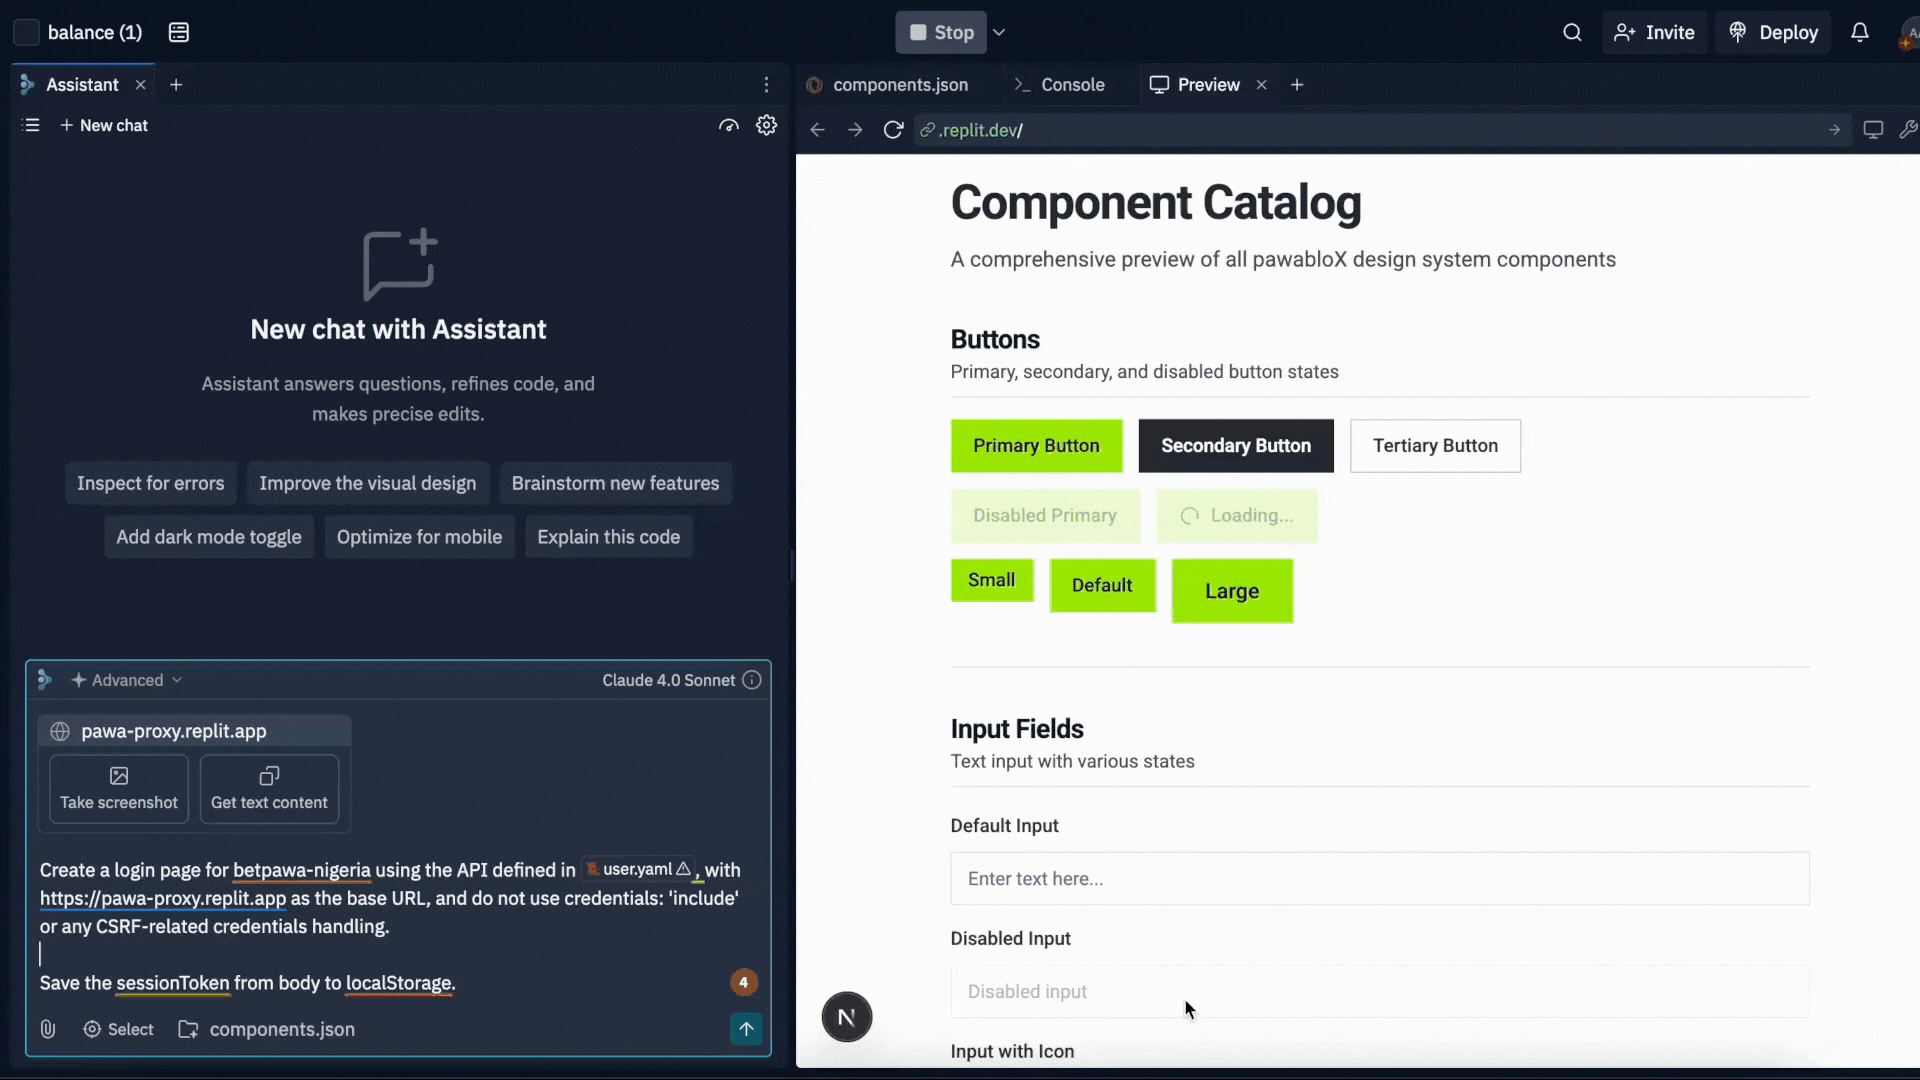Add a new tab in the left pane
This screenshot has height=1080, width=1920.
pos(176,85)
